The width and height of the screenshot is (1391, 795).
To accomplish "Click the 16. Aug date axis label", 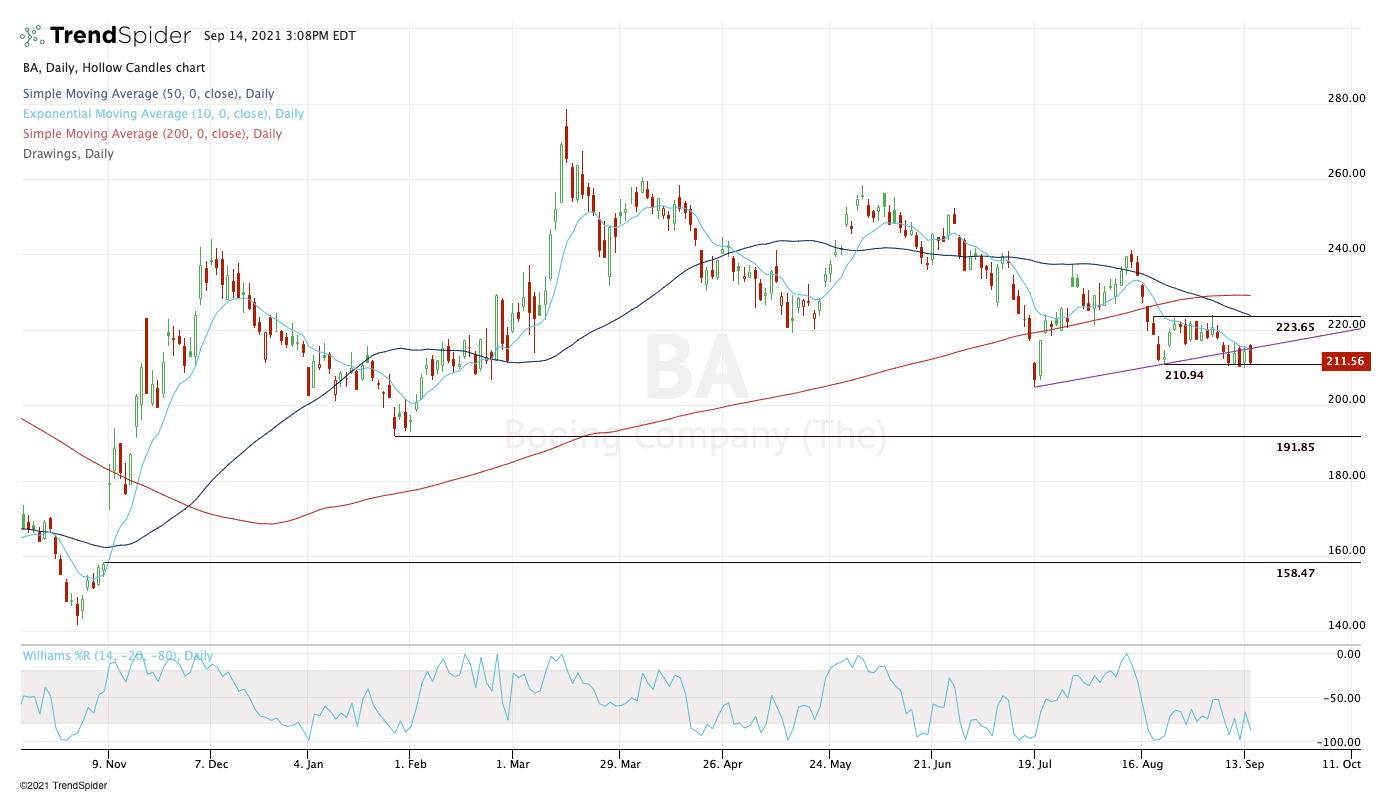I will tap(1140, 762).
